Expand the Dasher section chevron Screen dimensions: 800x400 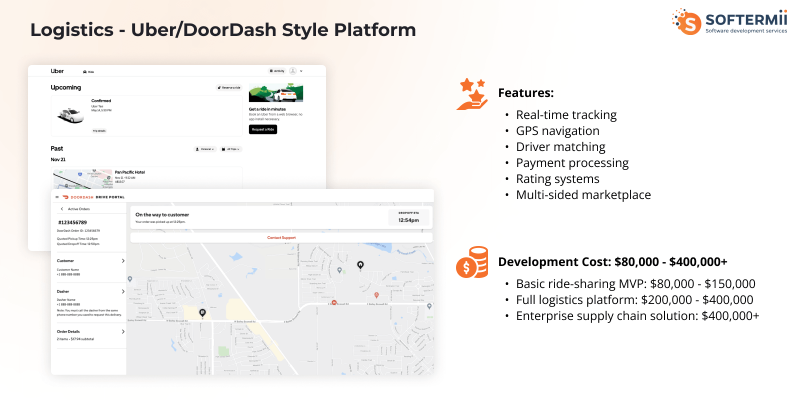(x=123, y=291)
